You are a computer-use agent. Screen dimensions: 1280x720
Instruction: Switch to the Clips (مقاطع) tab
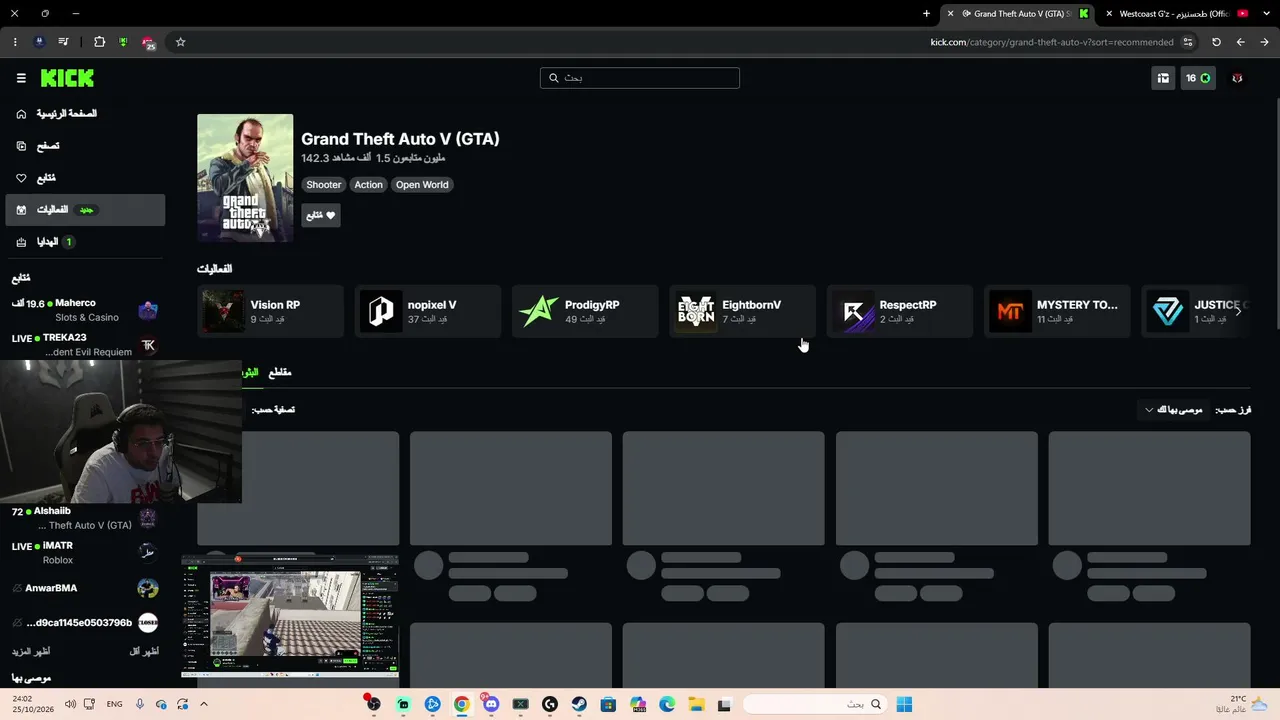click(x=280, y=372)
